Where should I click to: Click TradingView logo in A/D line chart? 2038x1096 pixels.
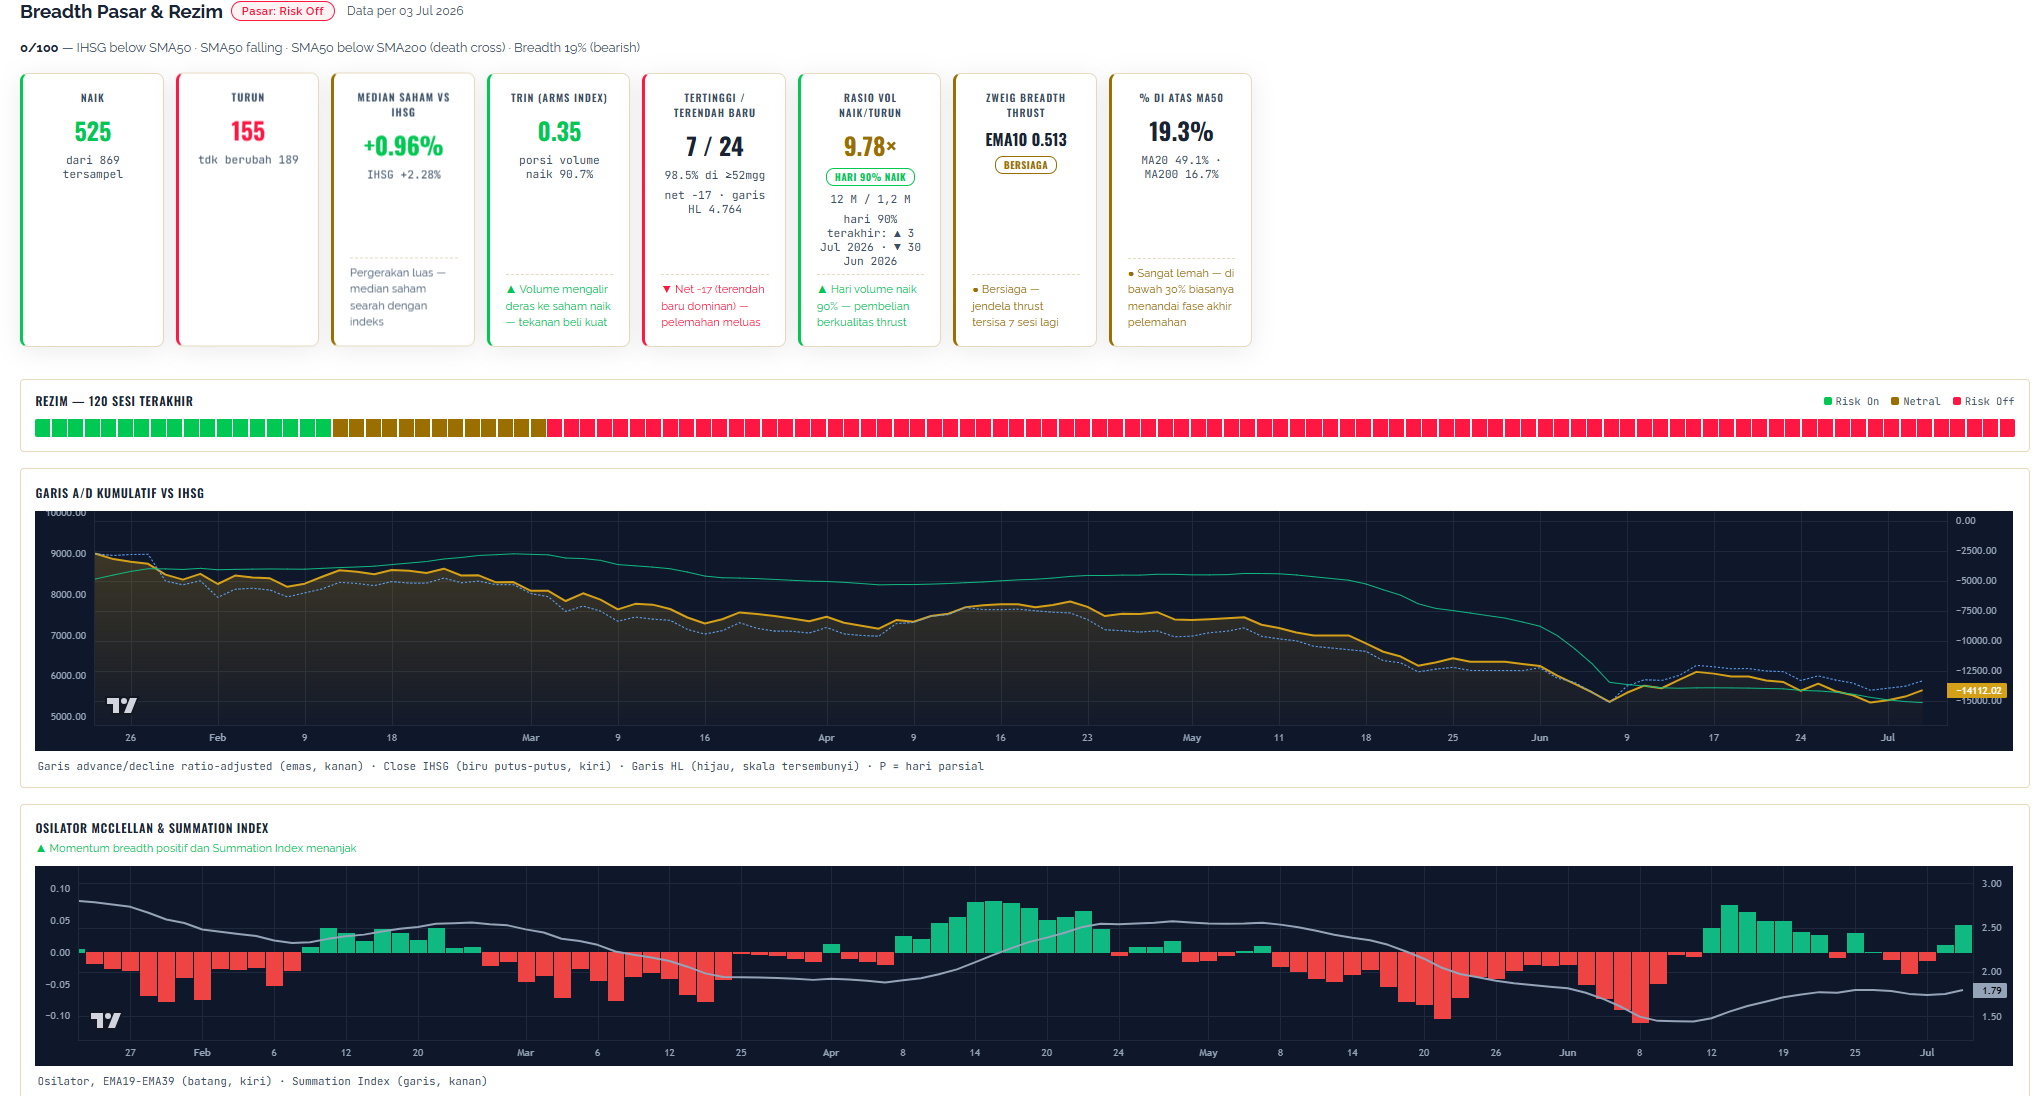(121, 705)
